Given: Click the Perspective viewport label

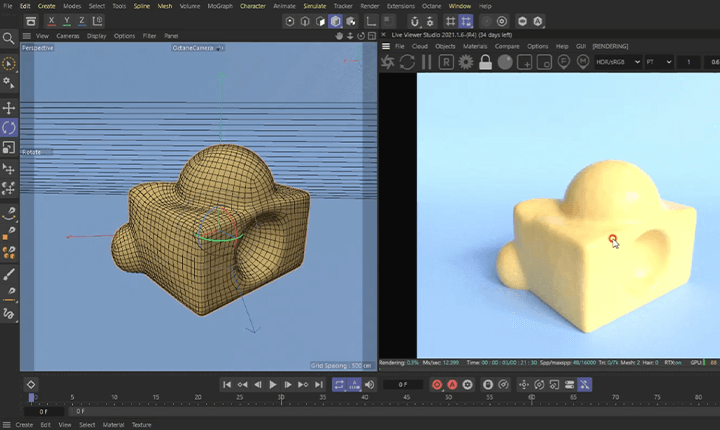Looking at the screenshot, I should (38, 48).
